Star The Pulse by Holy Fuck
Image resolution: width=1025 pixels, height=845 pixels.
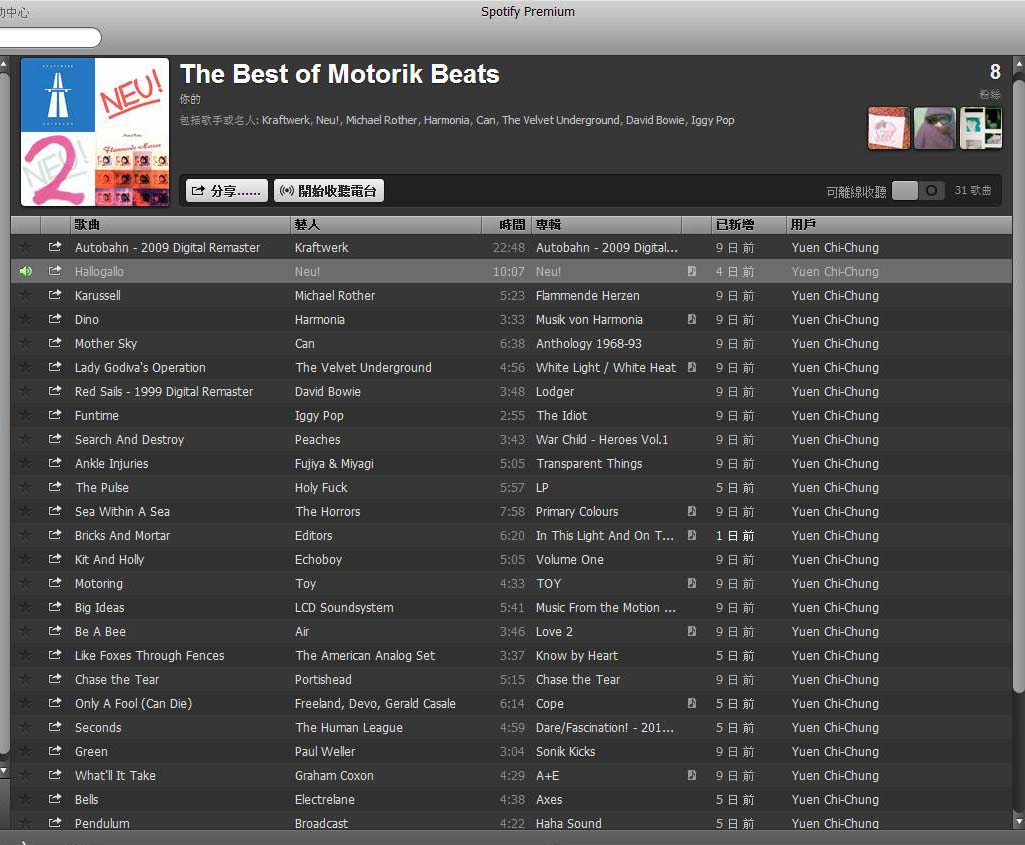point(25,487)
